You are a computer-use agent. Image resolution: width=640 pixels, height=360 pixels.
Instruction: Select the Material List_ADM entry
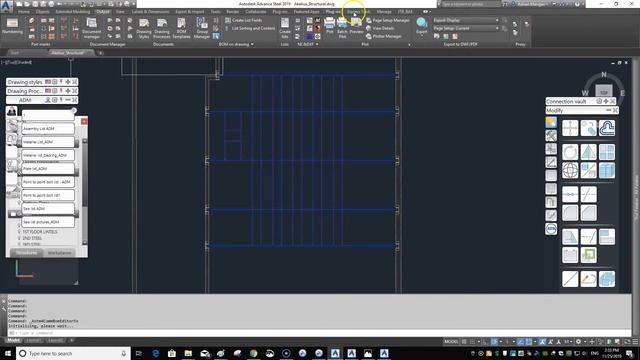click(x=48, y=142)
